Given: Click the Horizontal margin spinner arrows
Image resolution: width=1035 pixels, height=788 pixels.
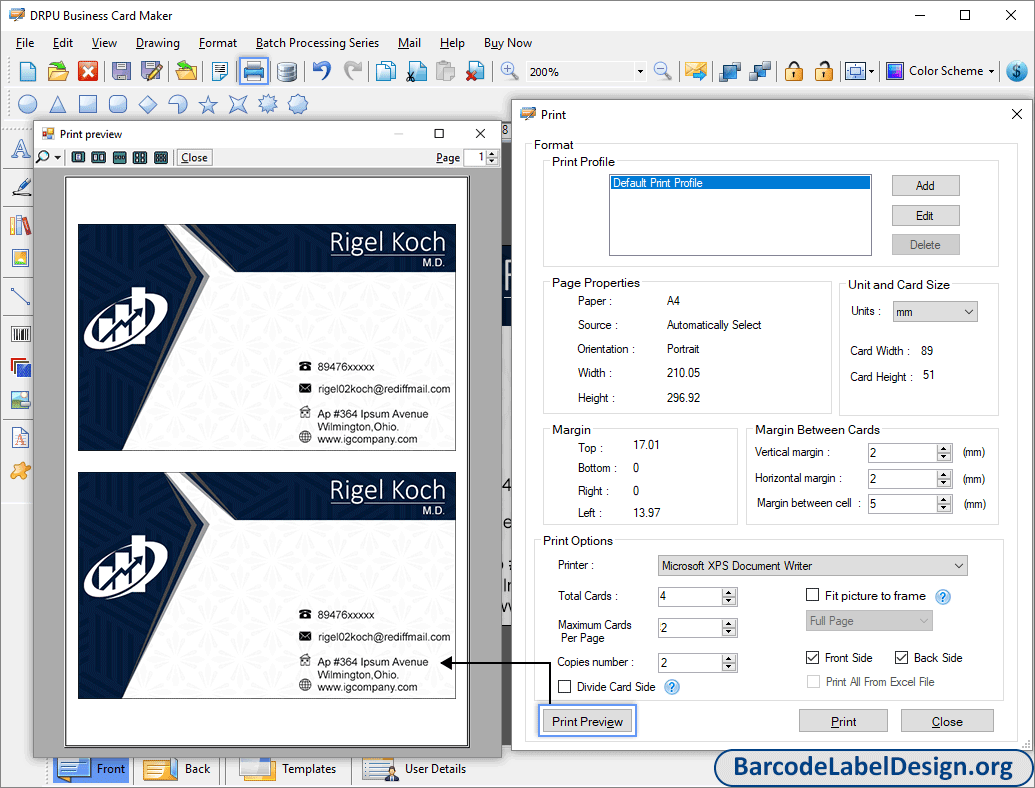Looking at the screenshot, I should pyautogui.click(x=944, y=478).
